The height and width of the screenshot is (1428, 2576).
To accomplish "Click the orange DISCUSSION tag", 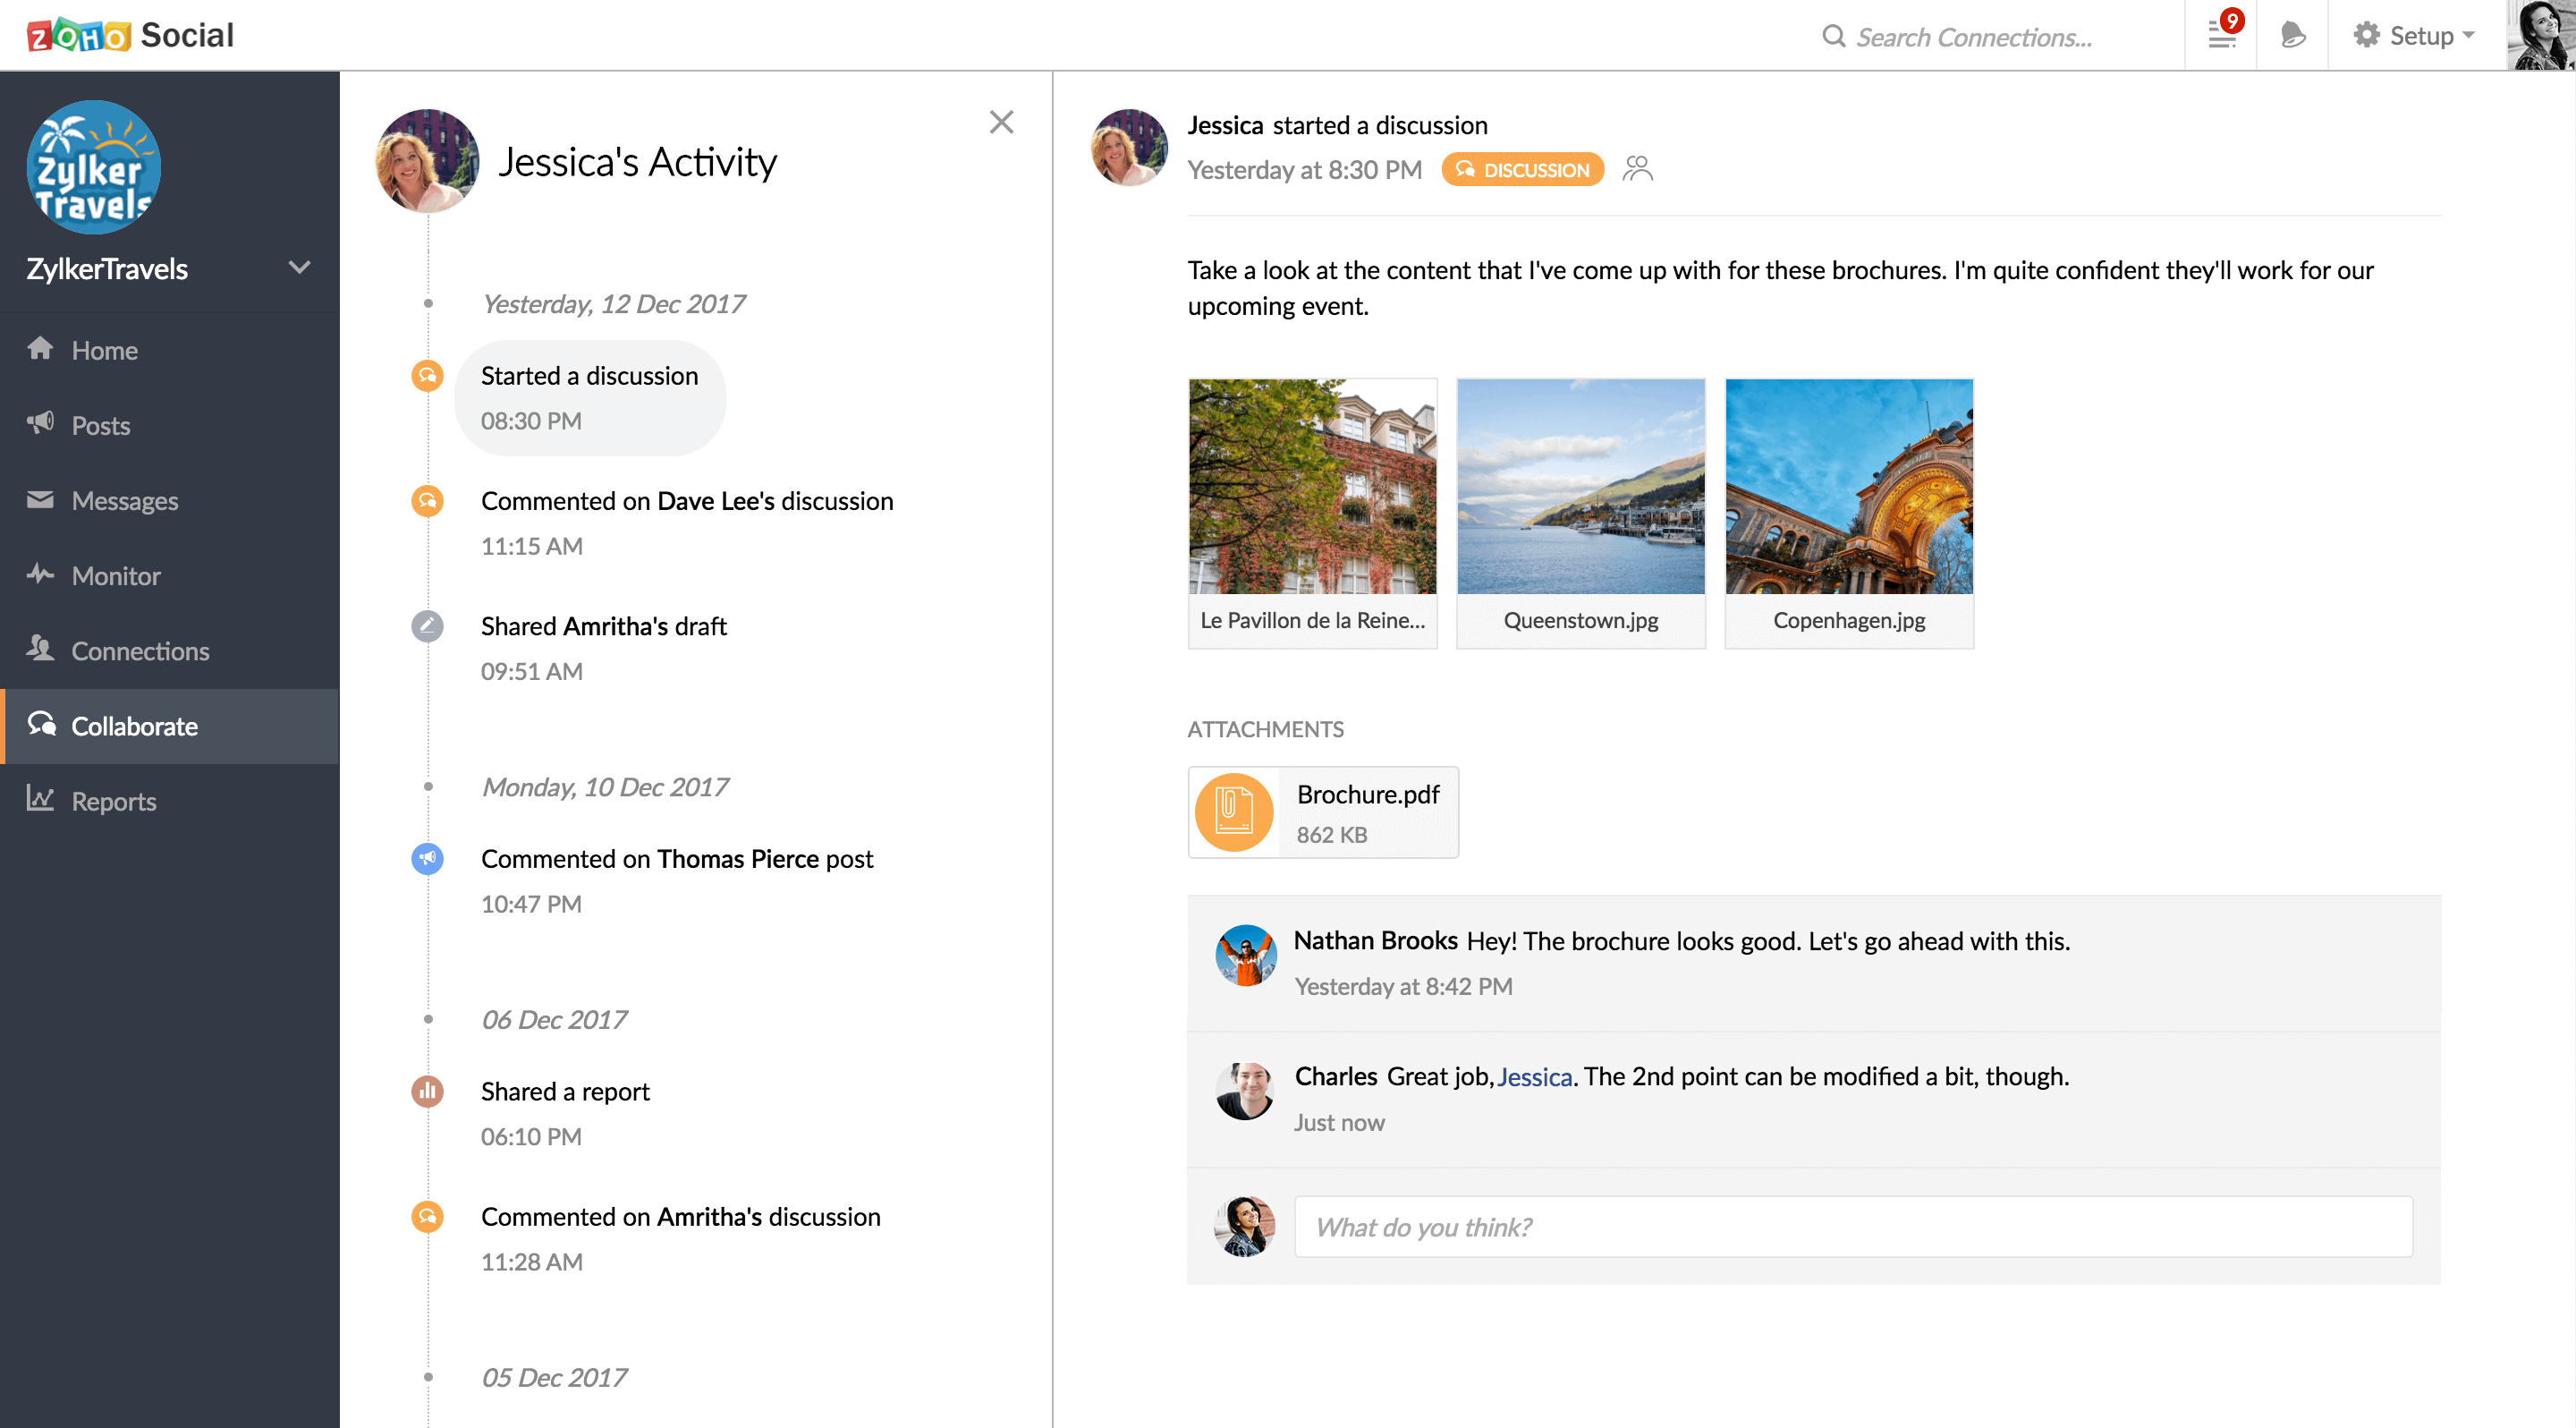I will tap(1522, 169).
